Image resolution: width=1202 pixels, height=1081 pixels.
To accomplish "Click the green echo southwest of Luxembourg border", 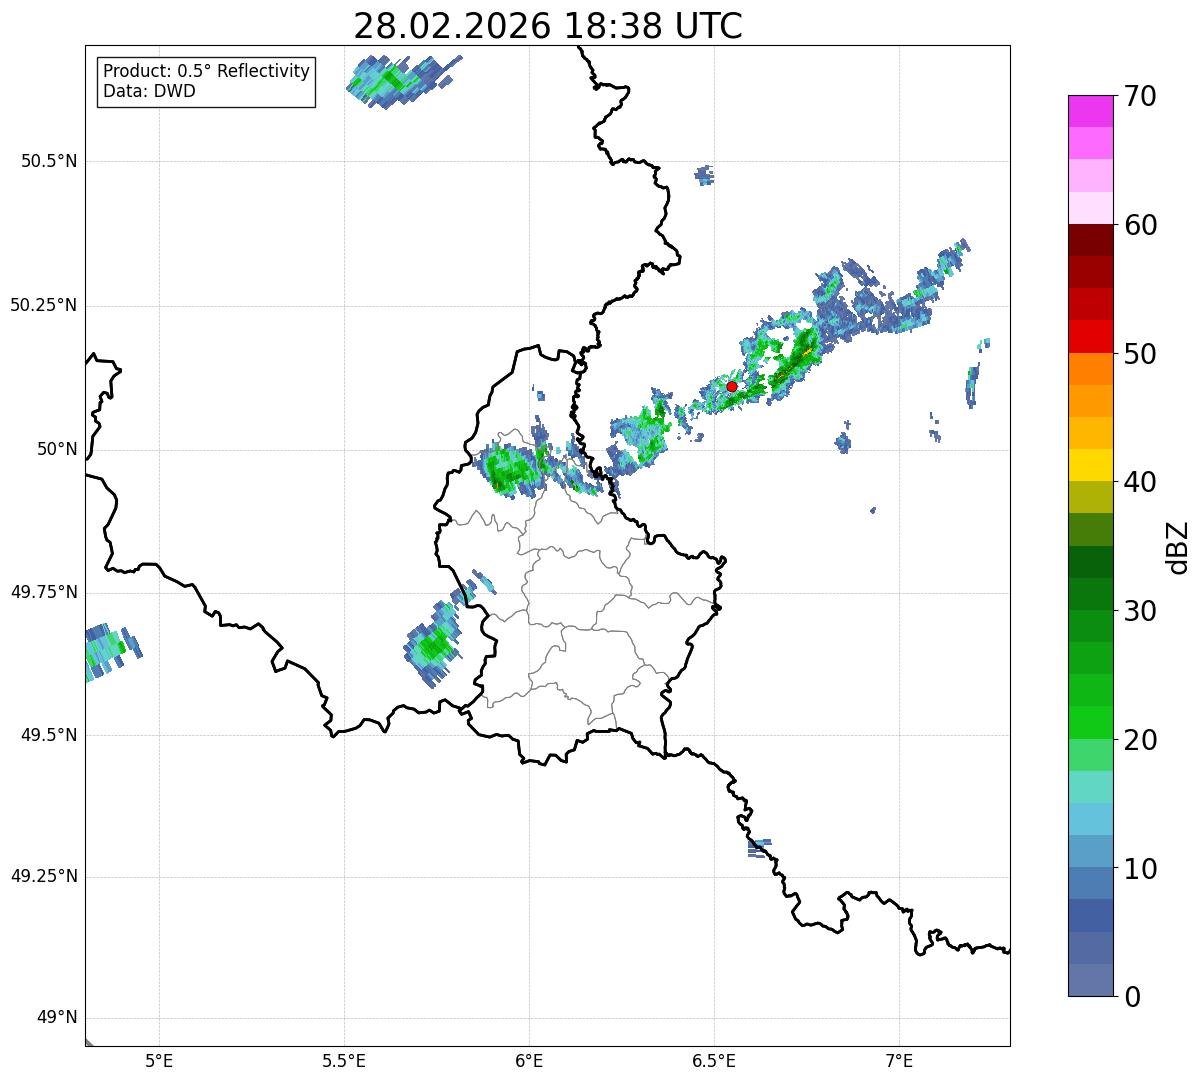I will [x=434, y=644].
